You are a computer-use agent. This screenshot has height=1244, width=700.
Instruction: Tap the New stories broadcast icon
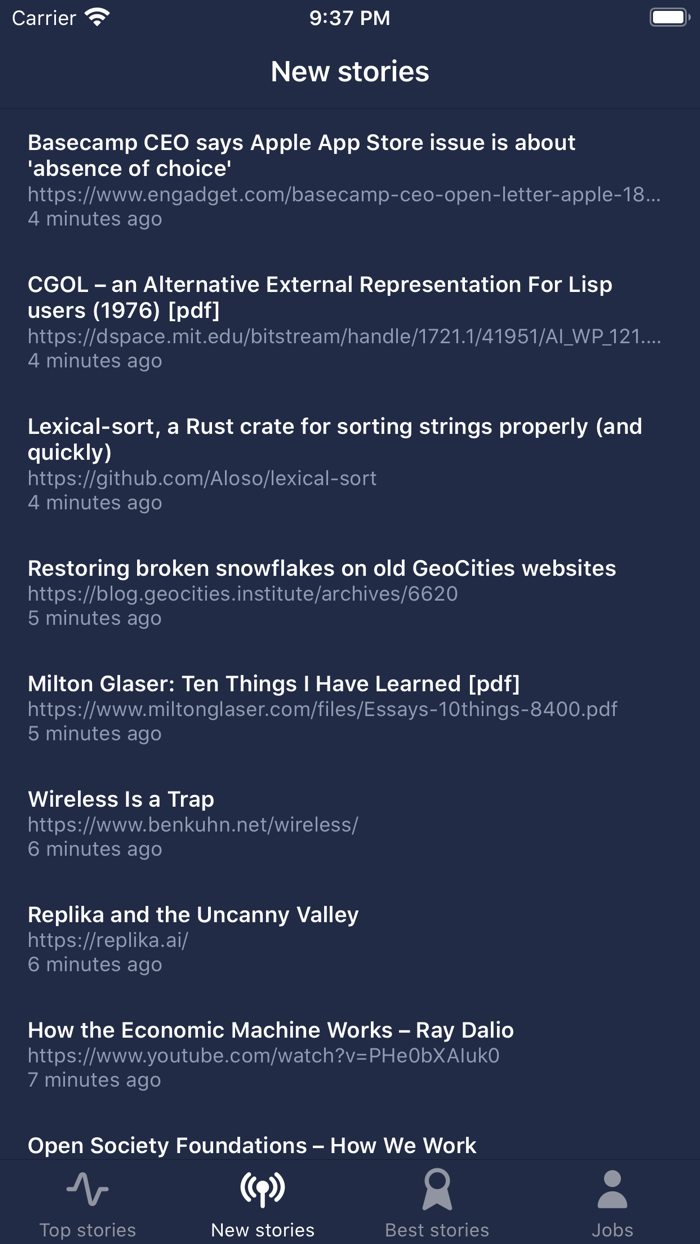(x=262, y=1191)
